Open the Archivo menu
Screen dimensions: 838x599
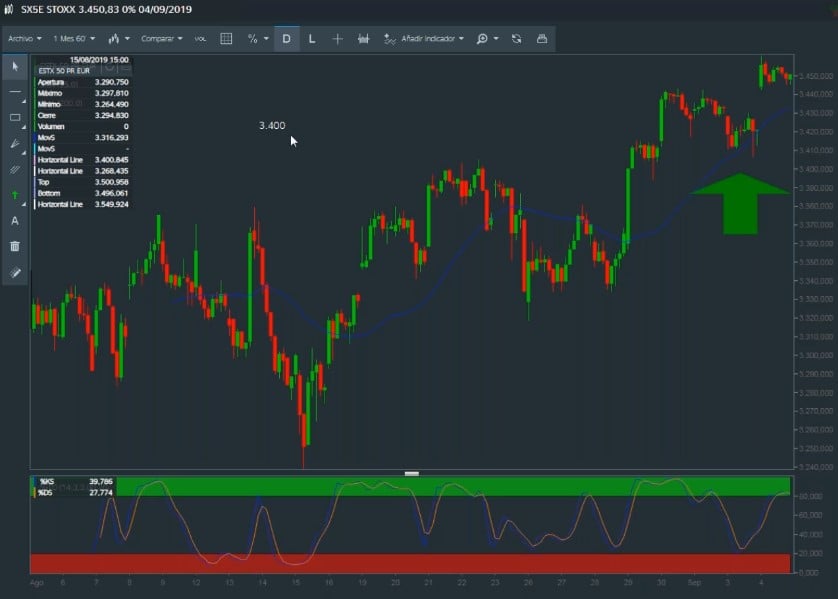(x=25, y=39)
